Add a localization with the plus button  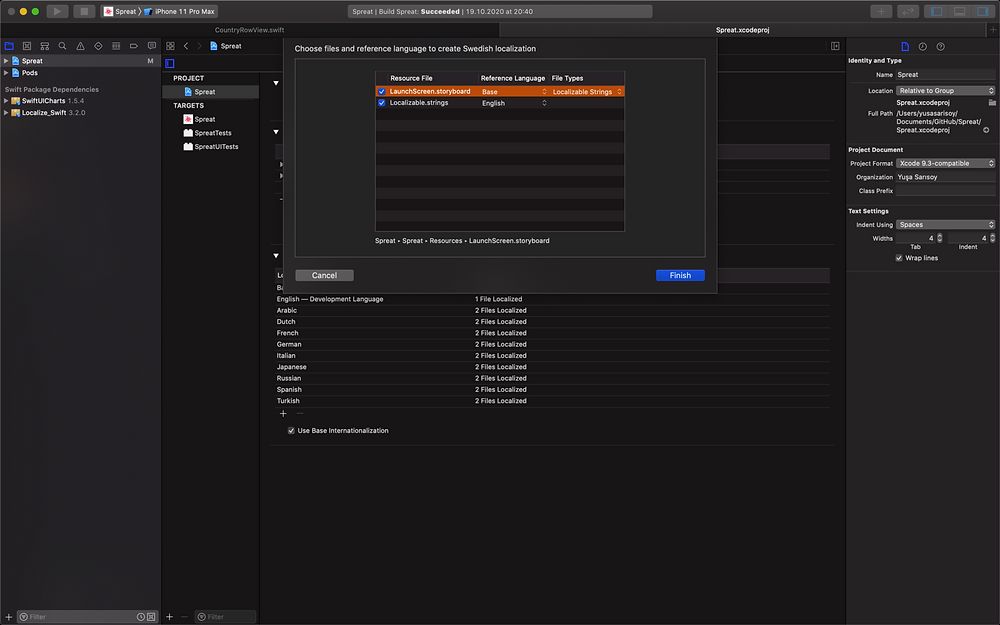point(283,413)
